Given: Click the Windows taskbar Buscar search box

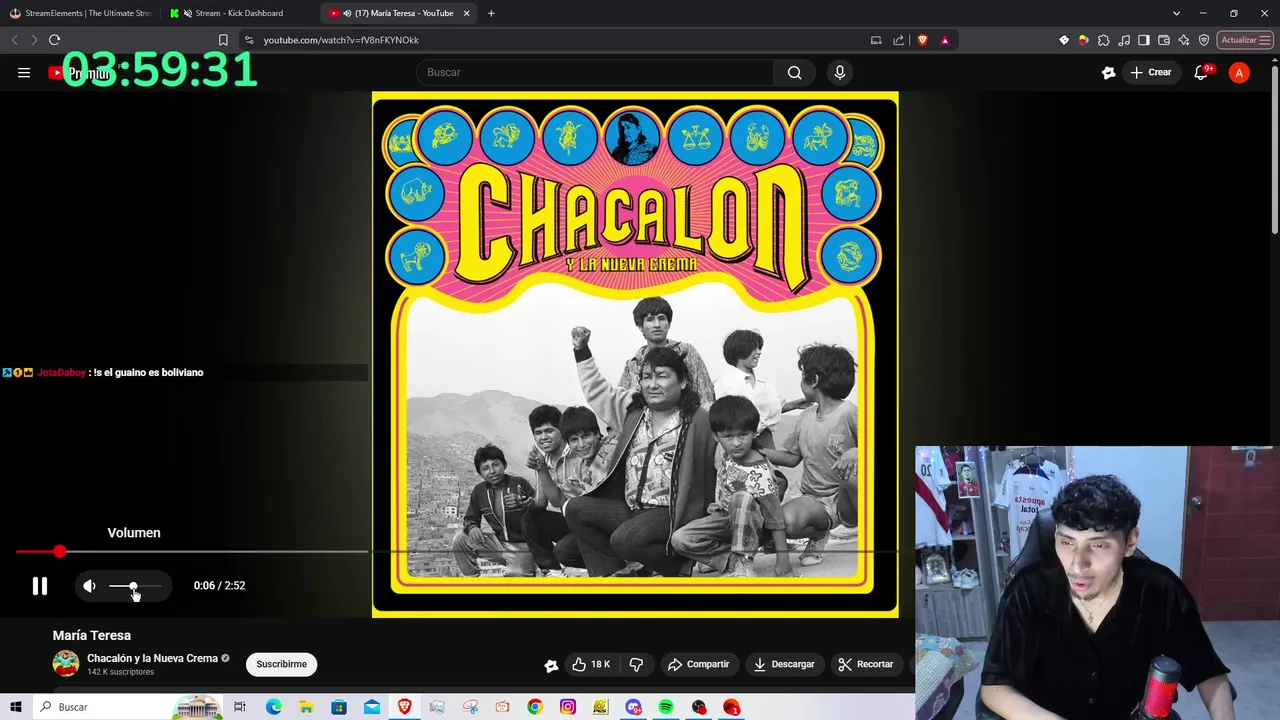Looking at the screenshot, I should [127, 707].
